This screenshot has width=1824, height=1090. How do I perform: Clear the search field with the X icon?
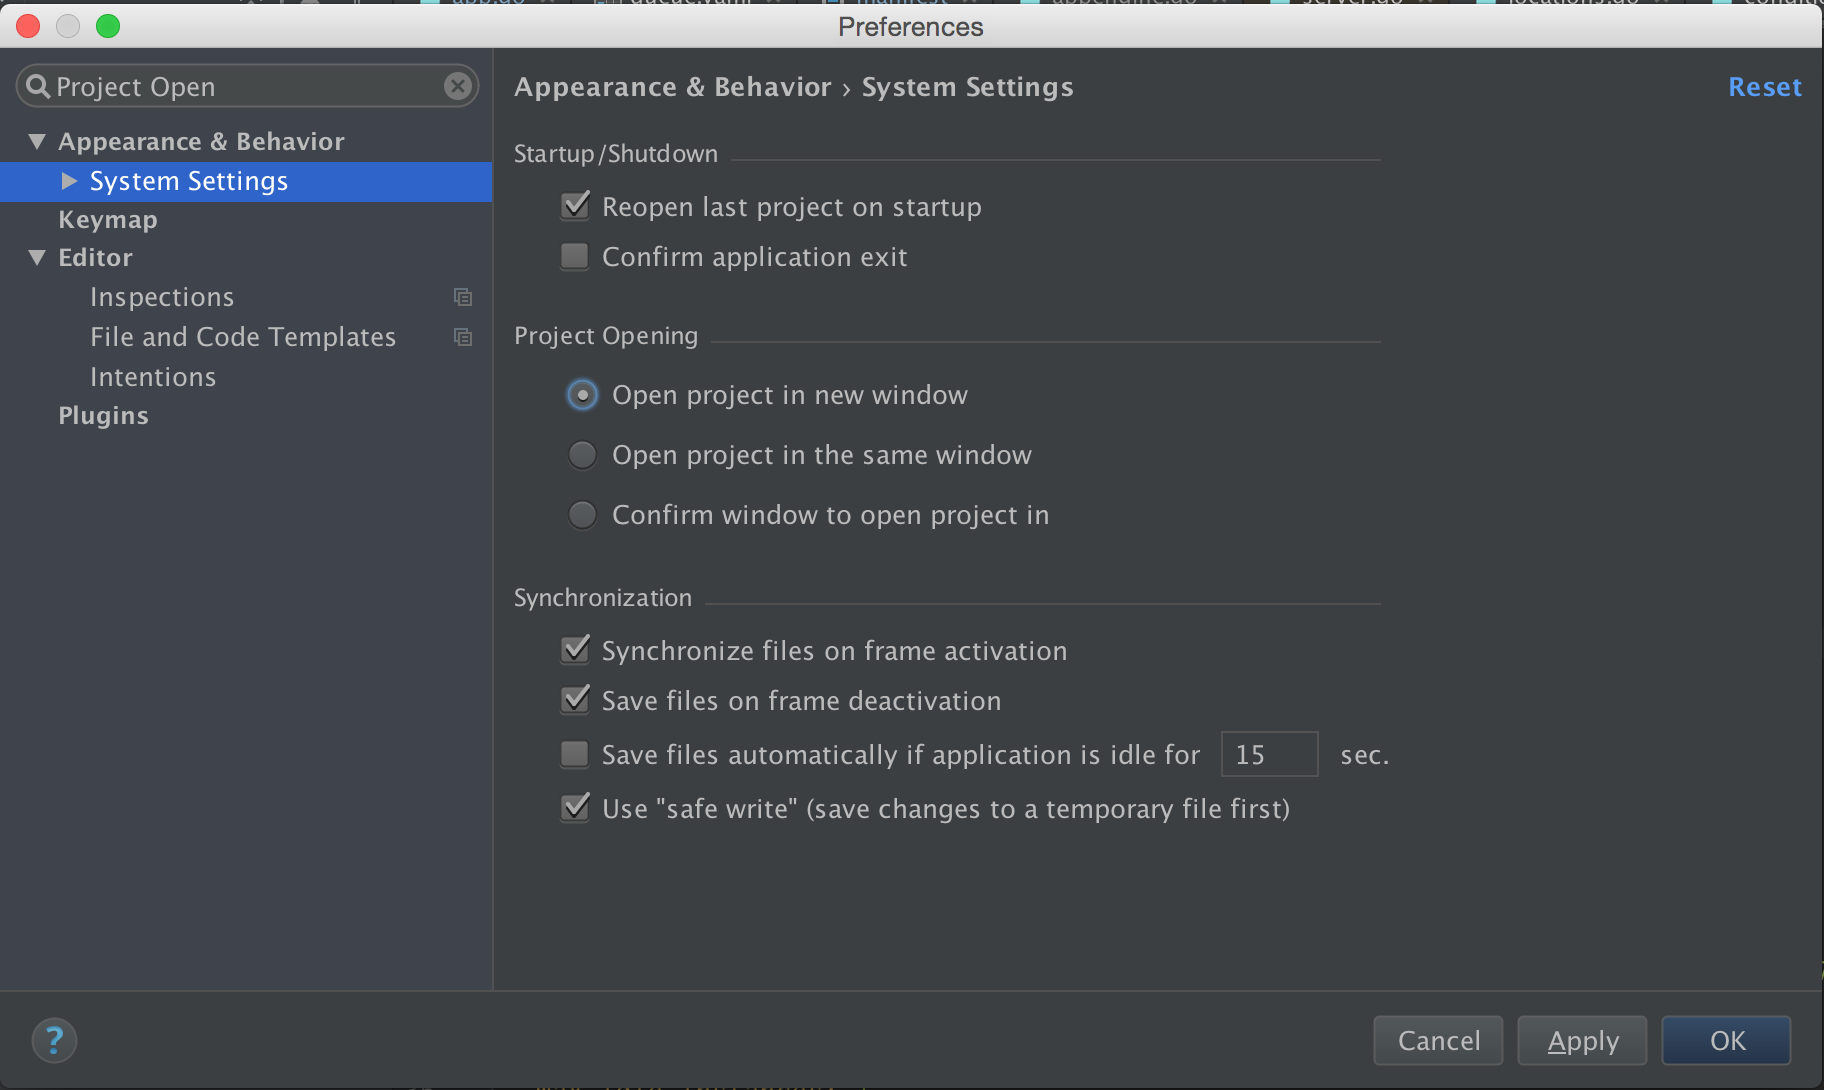tap(458, 87)
